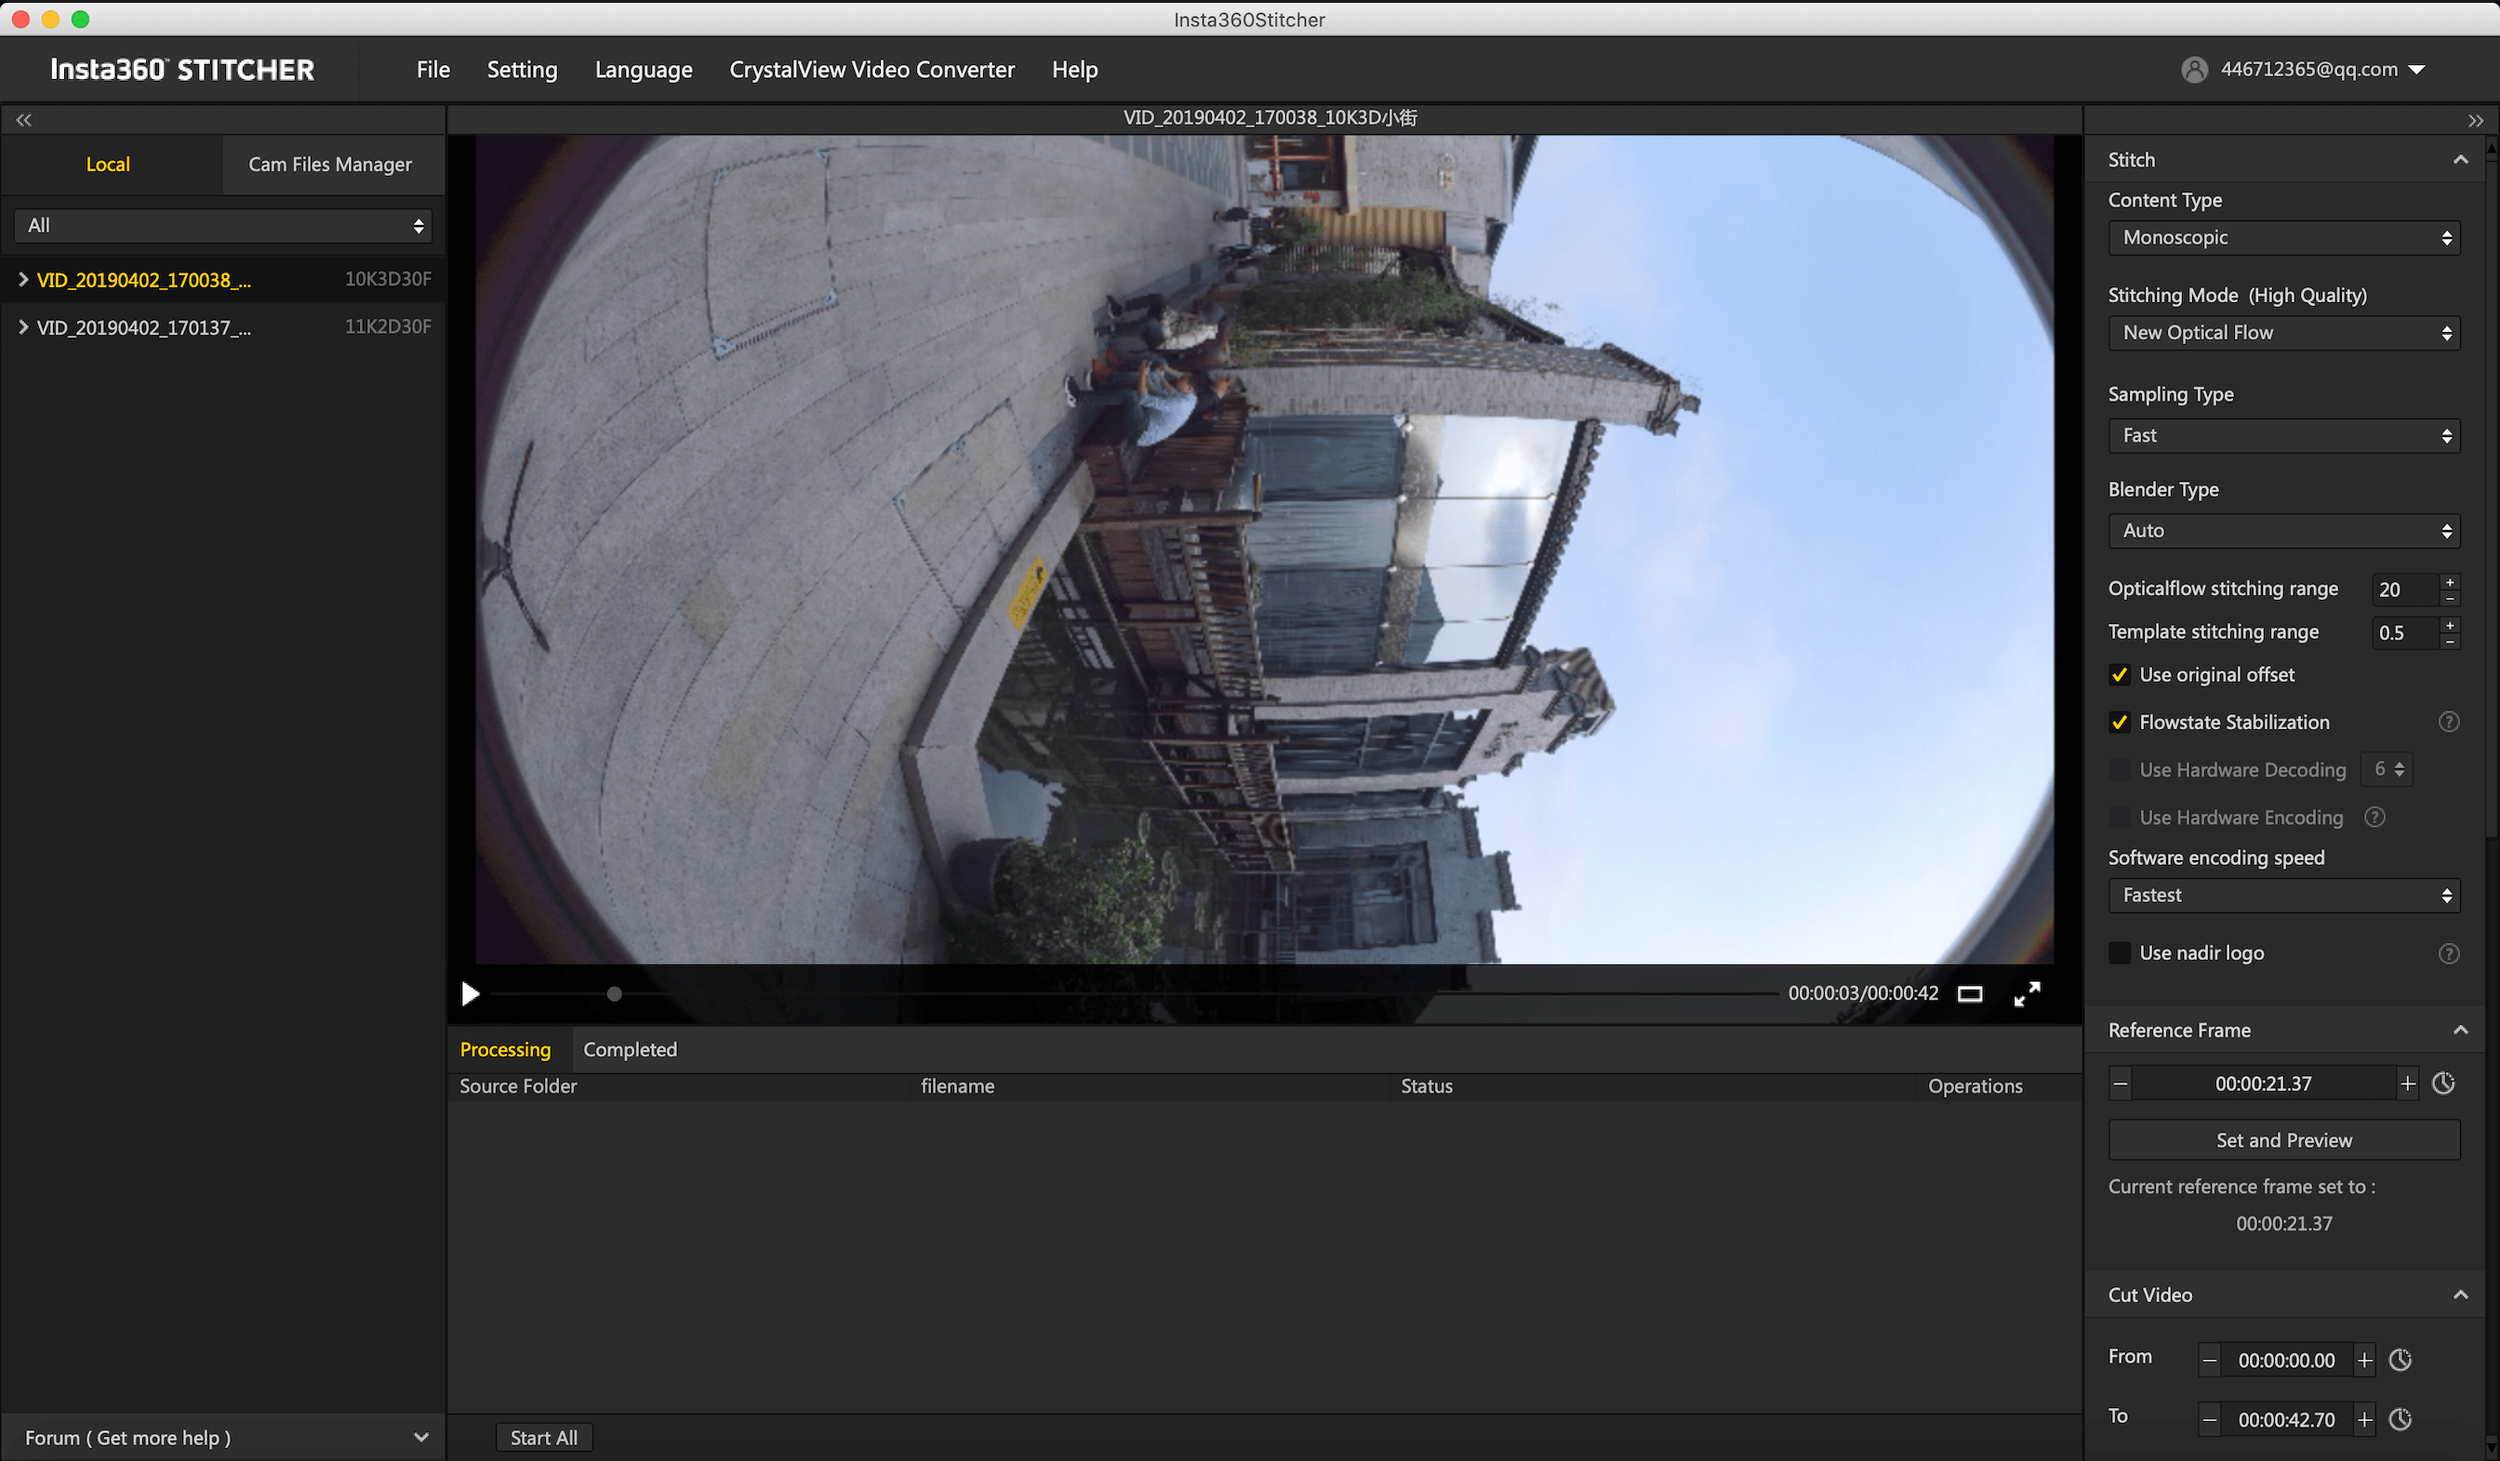
Task: Click the user account avatar icon
Action: [x=2194, y=69]
